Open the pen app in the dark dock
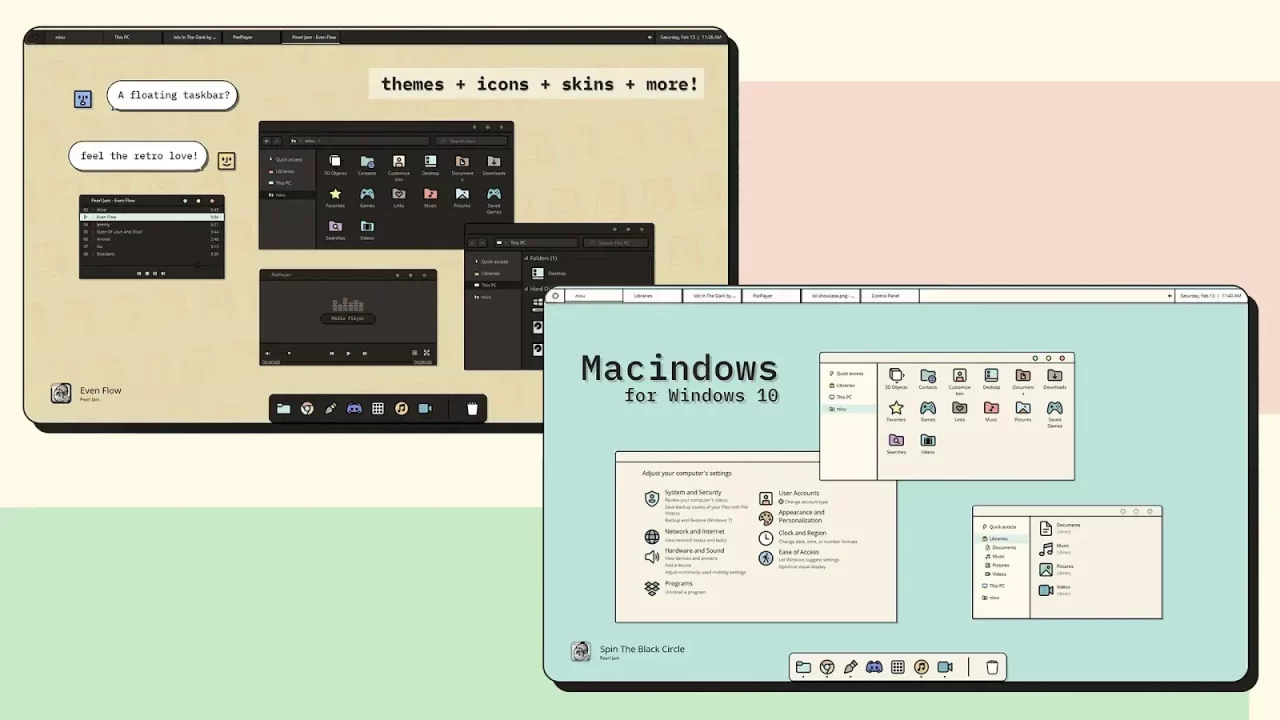The image size is (1280, 720). [x=331, y=409]
